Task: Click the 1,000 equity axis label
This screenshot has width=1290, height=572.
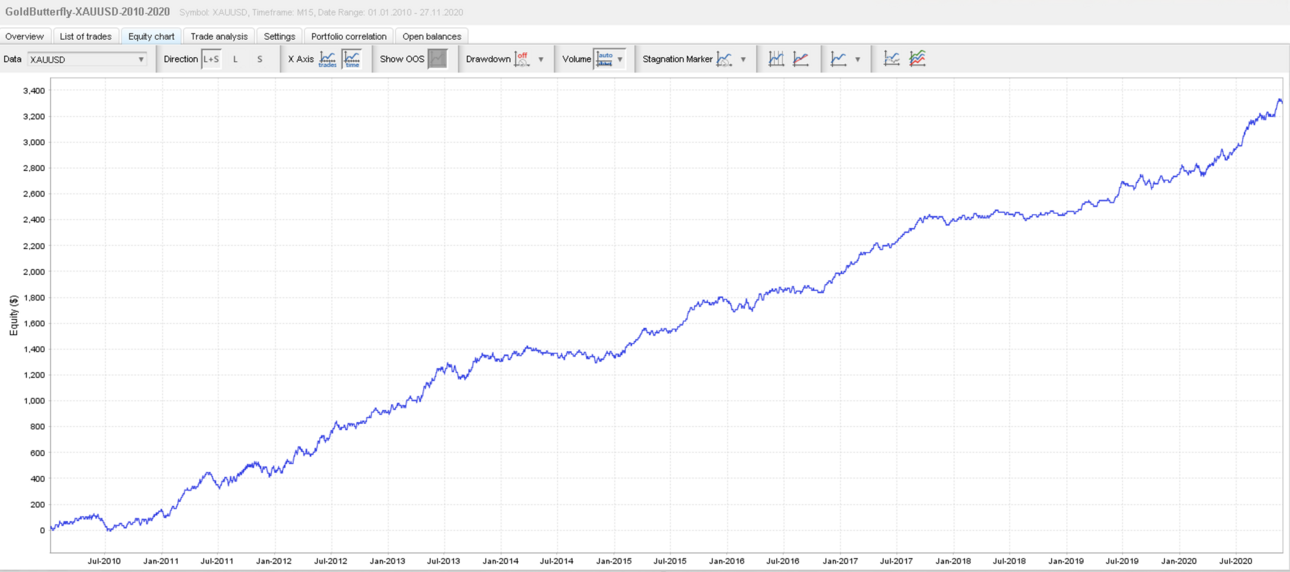Action: click(x=33, y=401)
